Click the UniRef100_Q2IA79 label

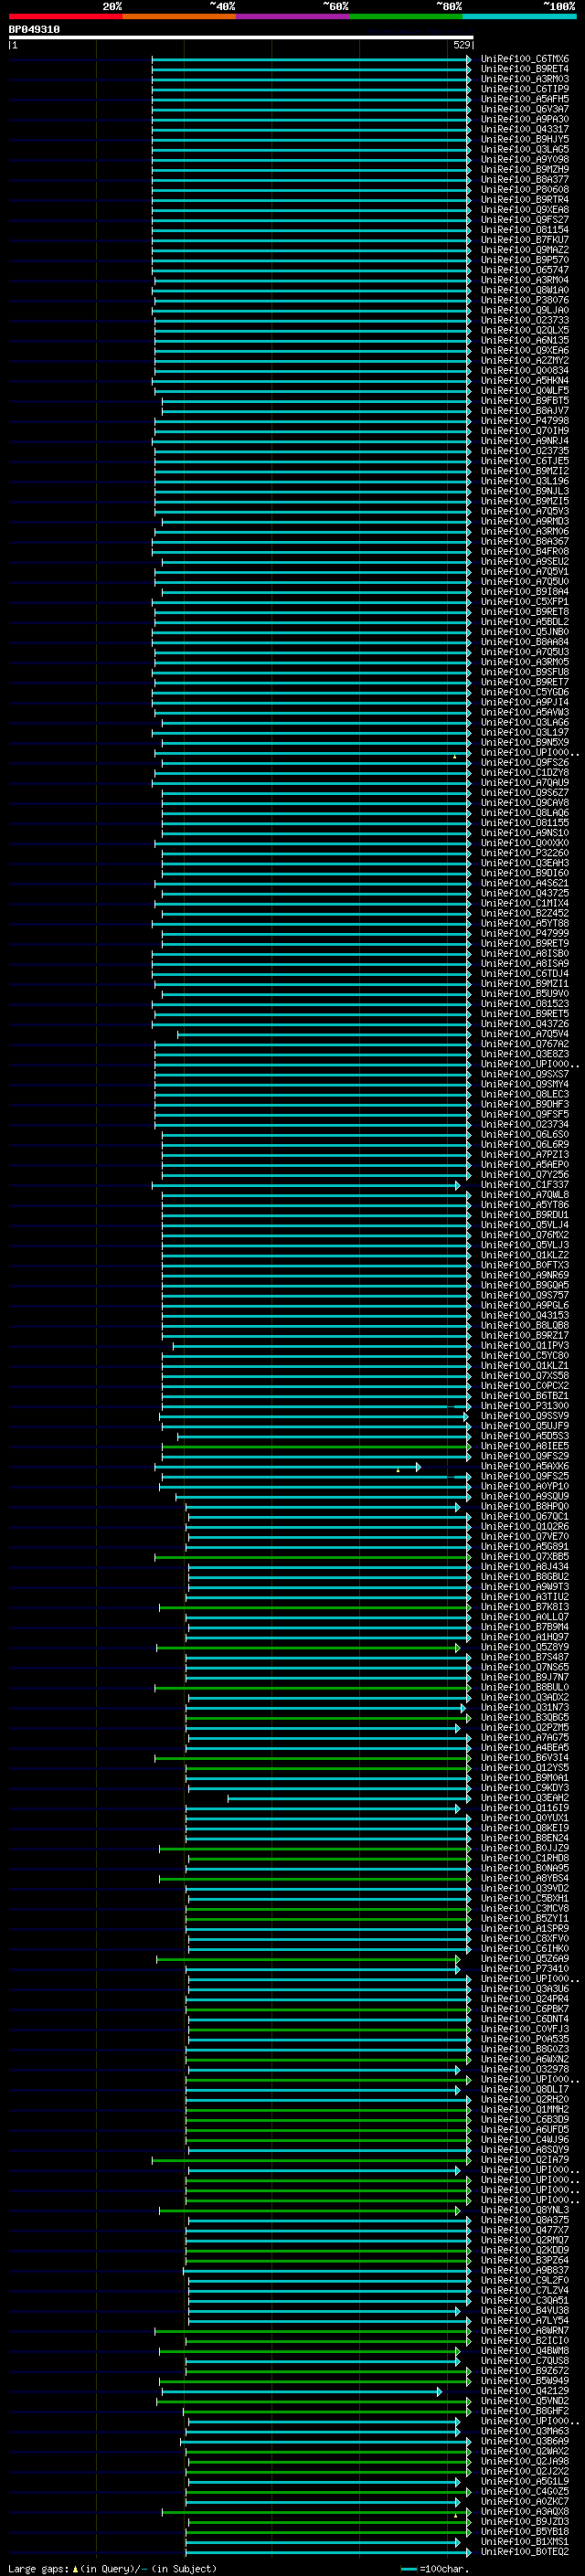point(525,2160)
